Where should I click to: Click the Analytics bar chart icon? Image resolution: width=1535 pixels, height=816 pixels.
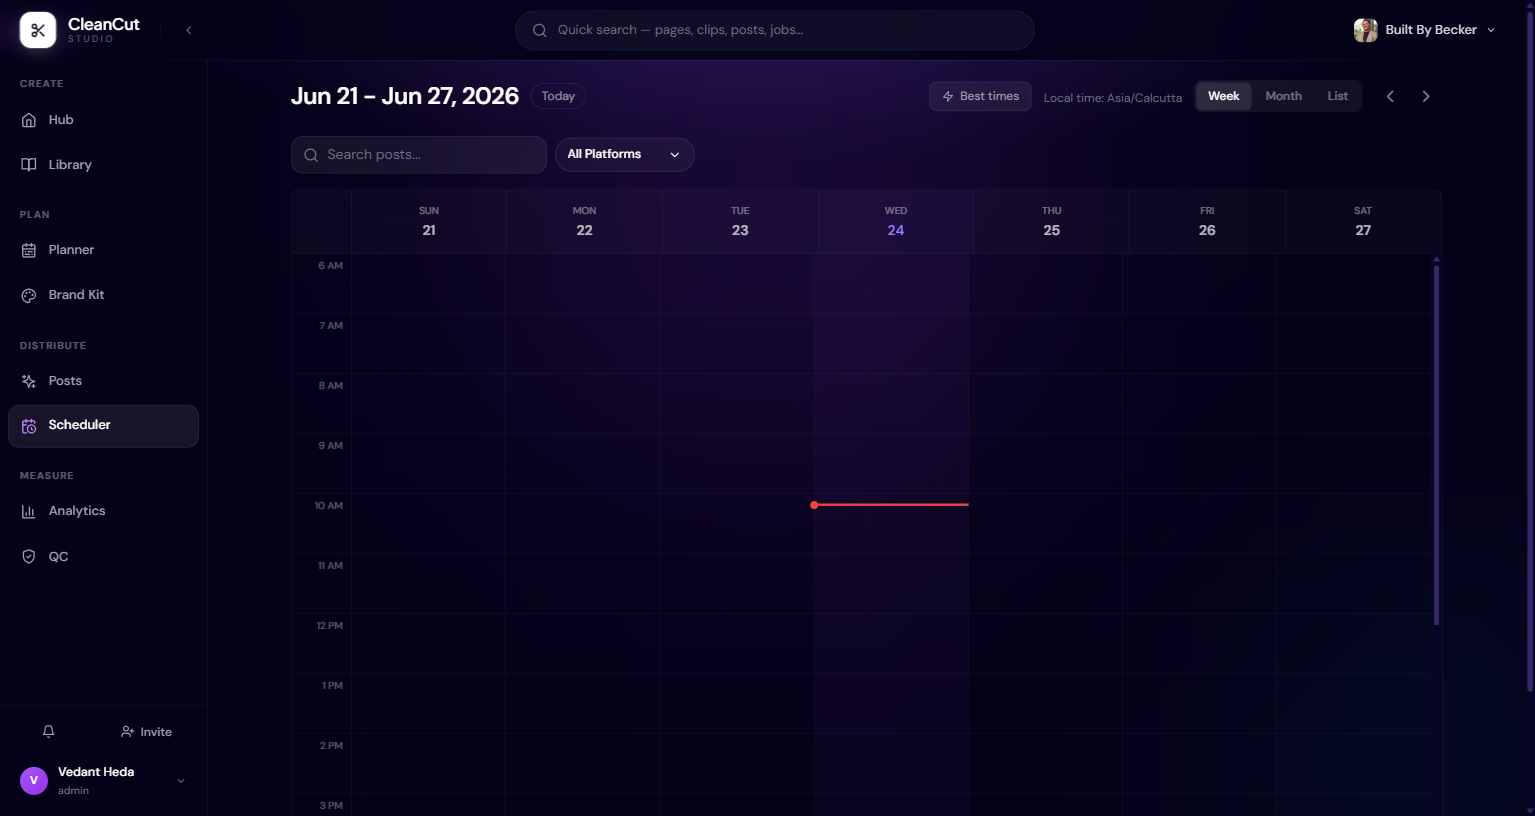point(29,511)
